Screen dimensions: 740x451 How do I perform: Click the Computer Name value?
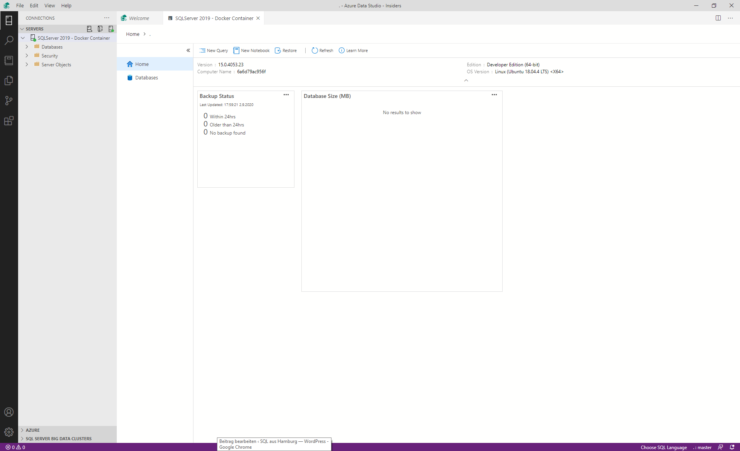click(251, 72)
